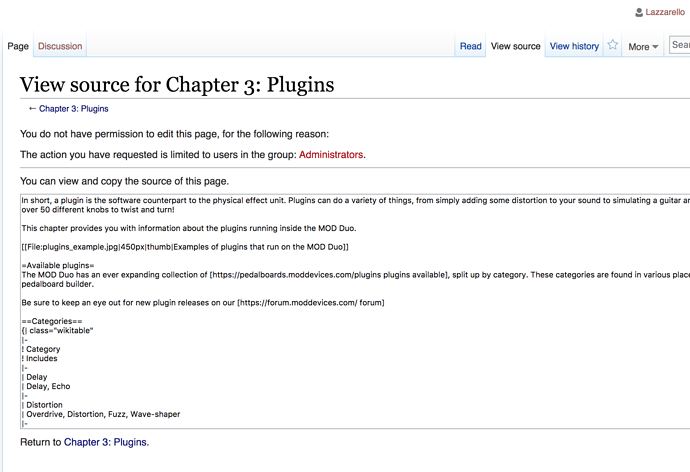Click the '| Distortion' source line
This screenshot has width=690, height=472.
pyautogui.click(x=42, y=405)
